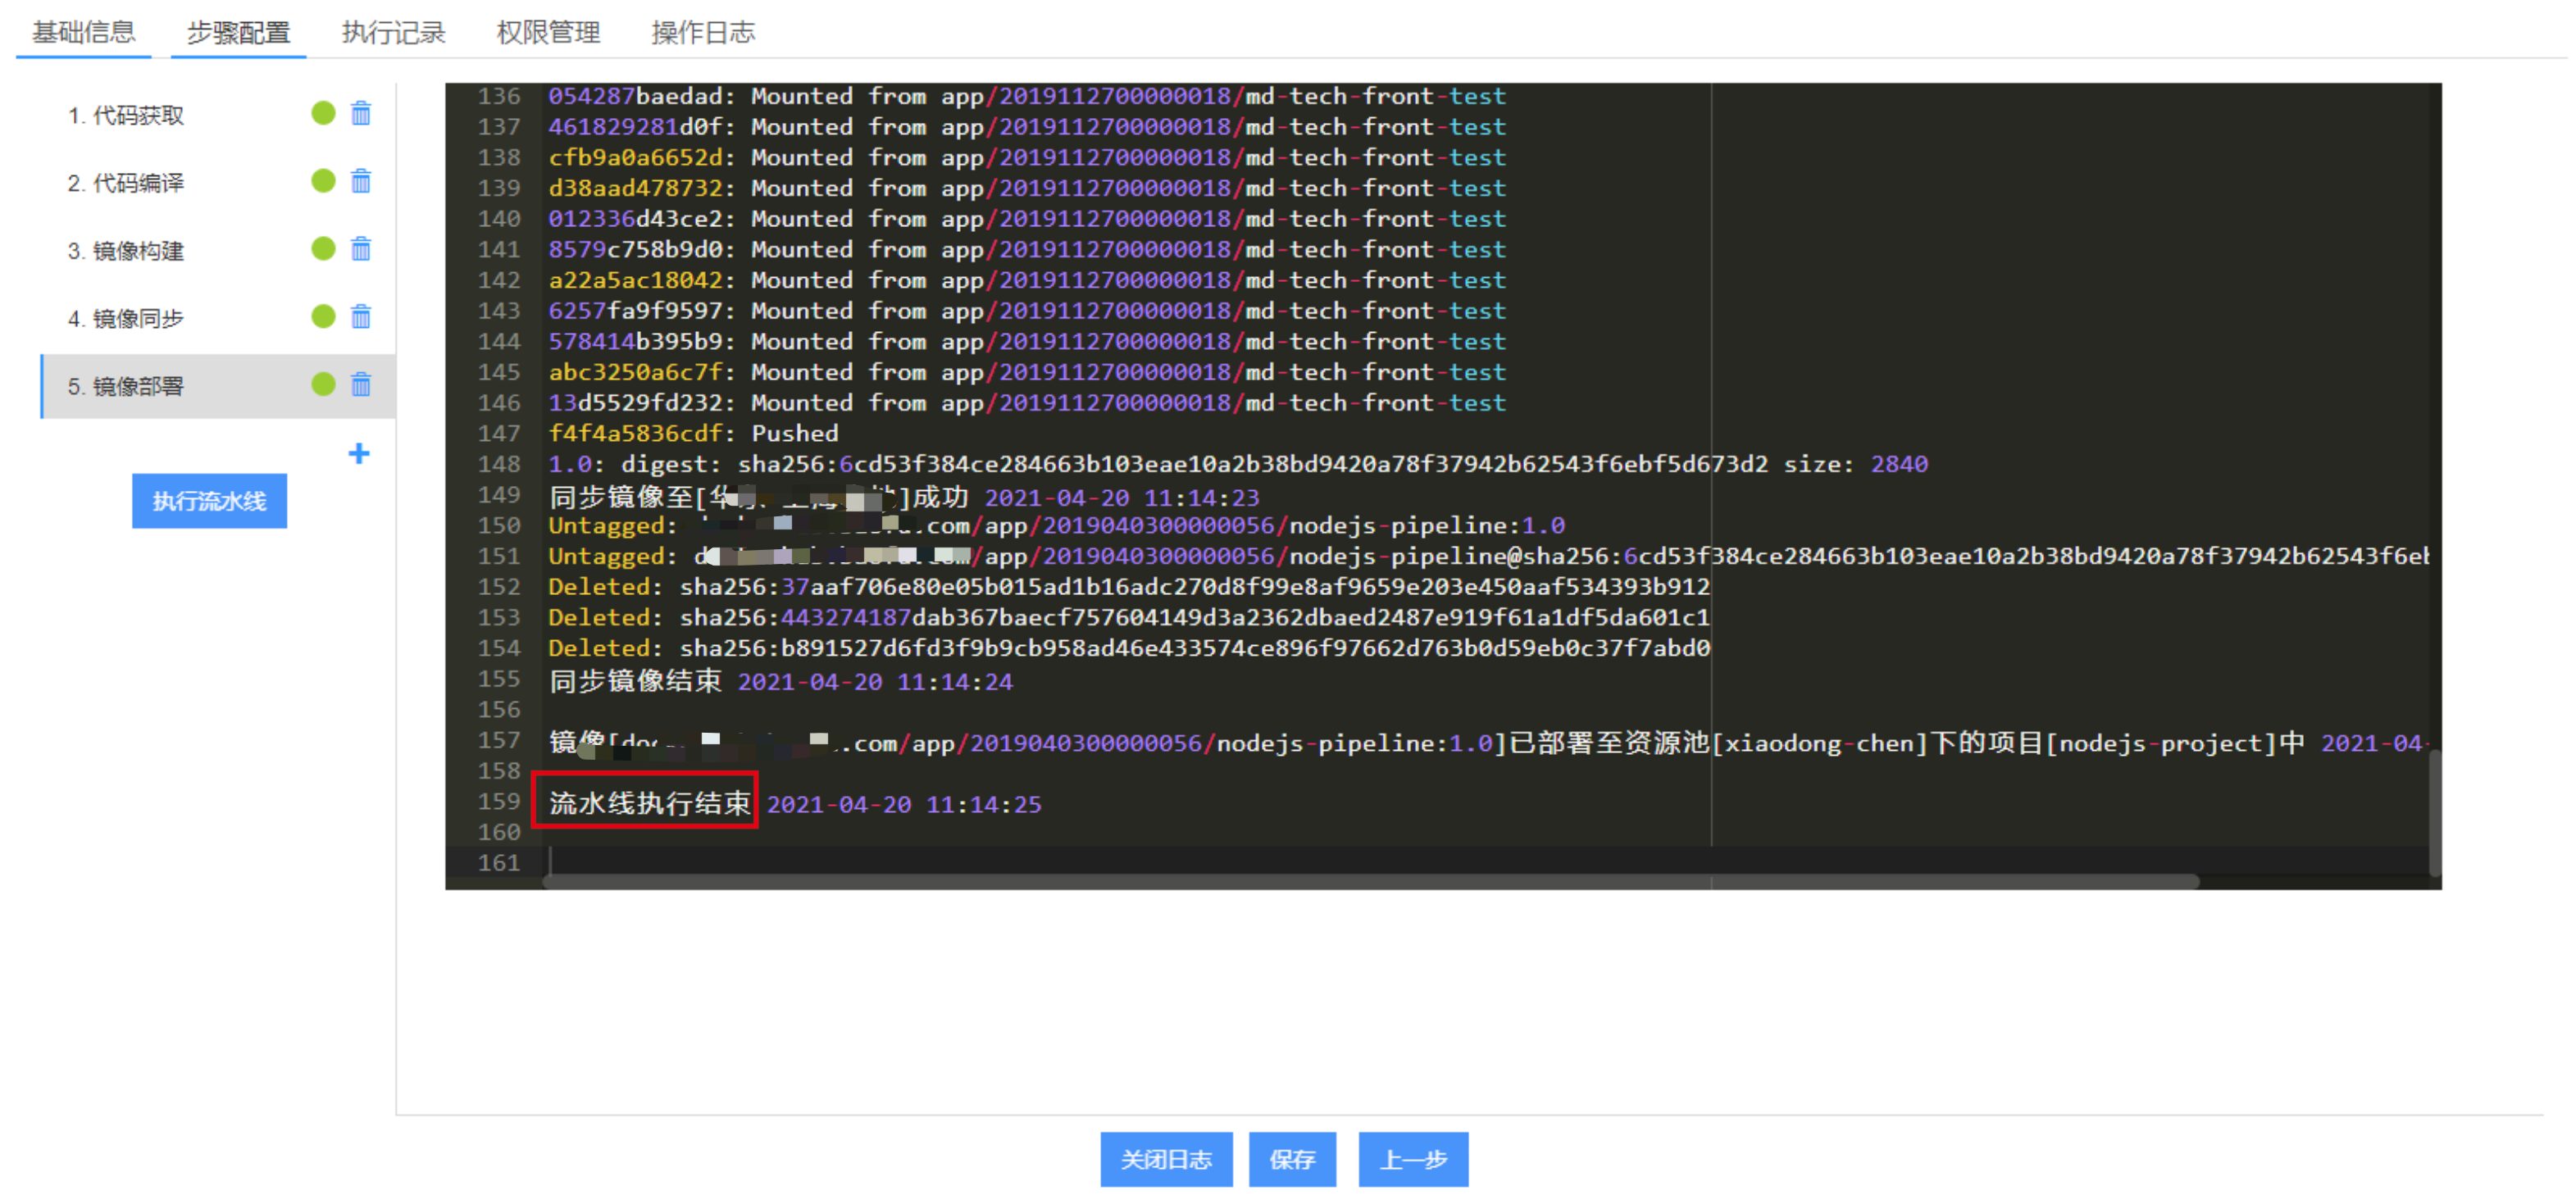Click size value 2840 in log

tap(1899, 465)
